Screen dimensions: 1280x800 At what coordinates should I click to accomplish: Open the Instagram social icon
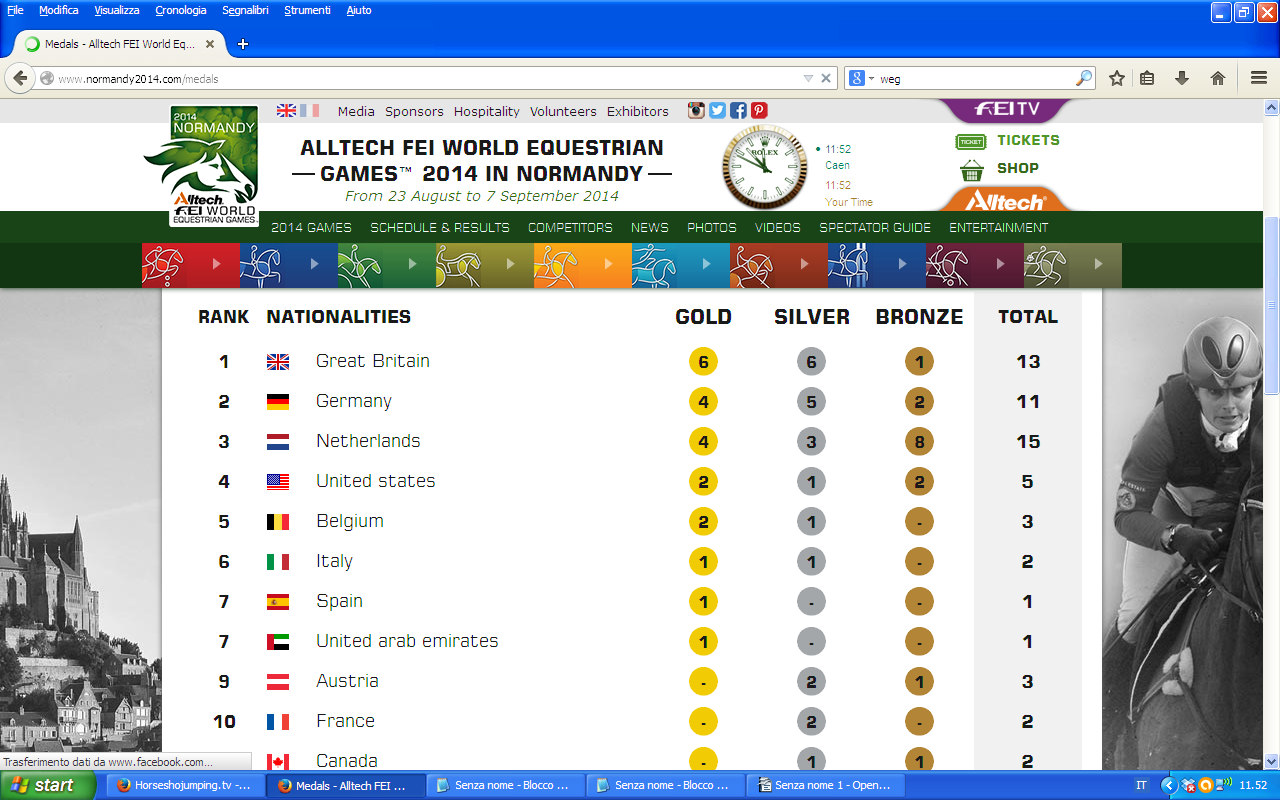click(x=696, y=111)
